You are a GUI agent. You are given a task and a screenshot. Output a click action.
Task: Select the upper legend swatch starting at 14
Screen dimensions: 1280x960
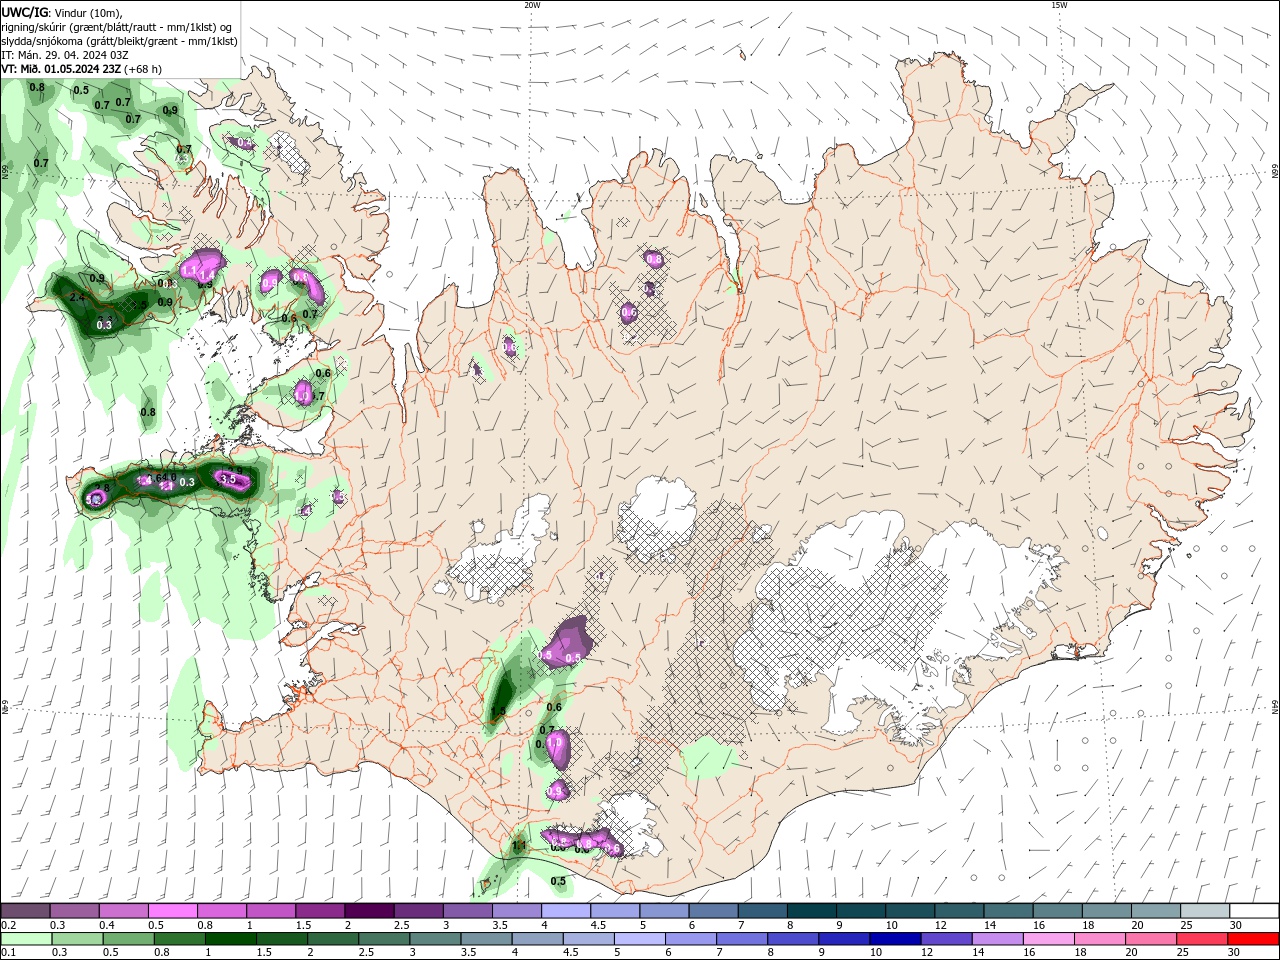1006,911
